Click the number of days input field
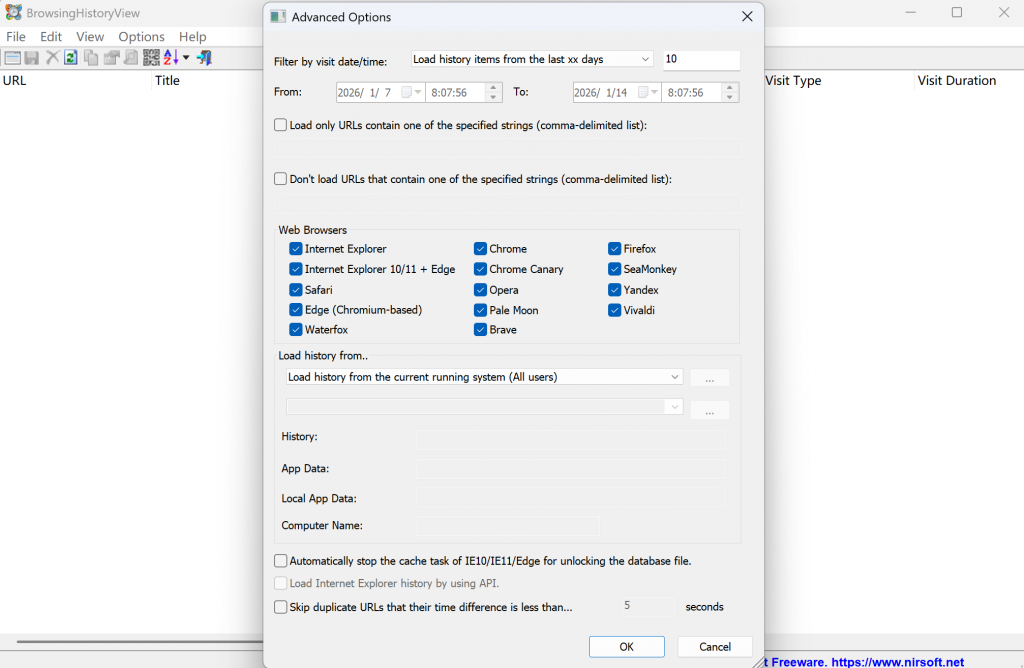The height and width of the screenshot is (668, 1024). tap(701, 60)
